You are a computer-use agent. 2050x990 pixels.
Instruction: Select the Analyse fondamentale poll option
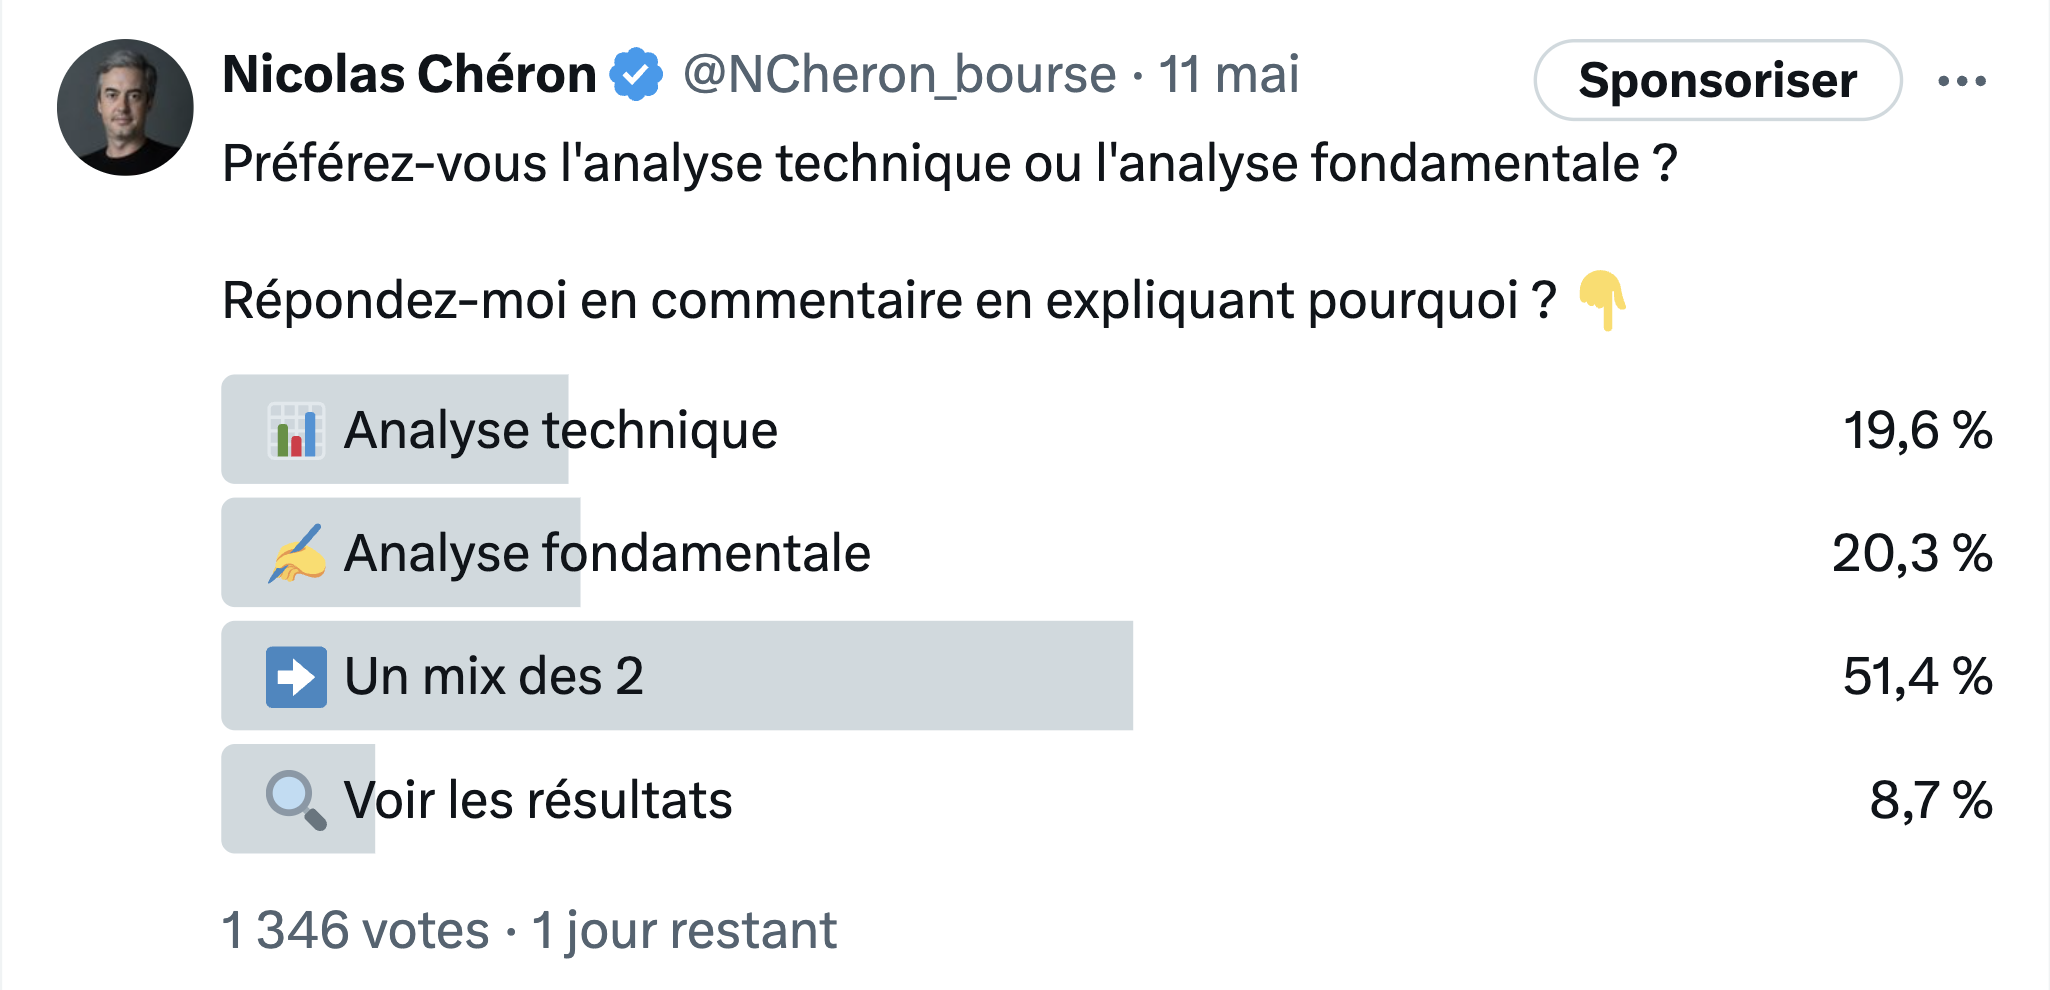[x=1108, y=553]
